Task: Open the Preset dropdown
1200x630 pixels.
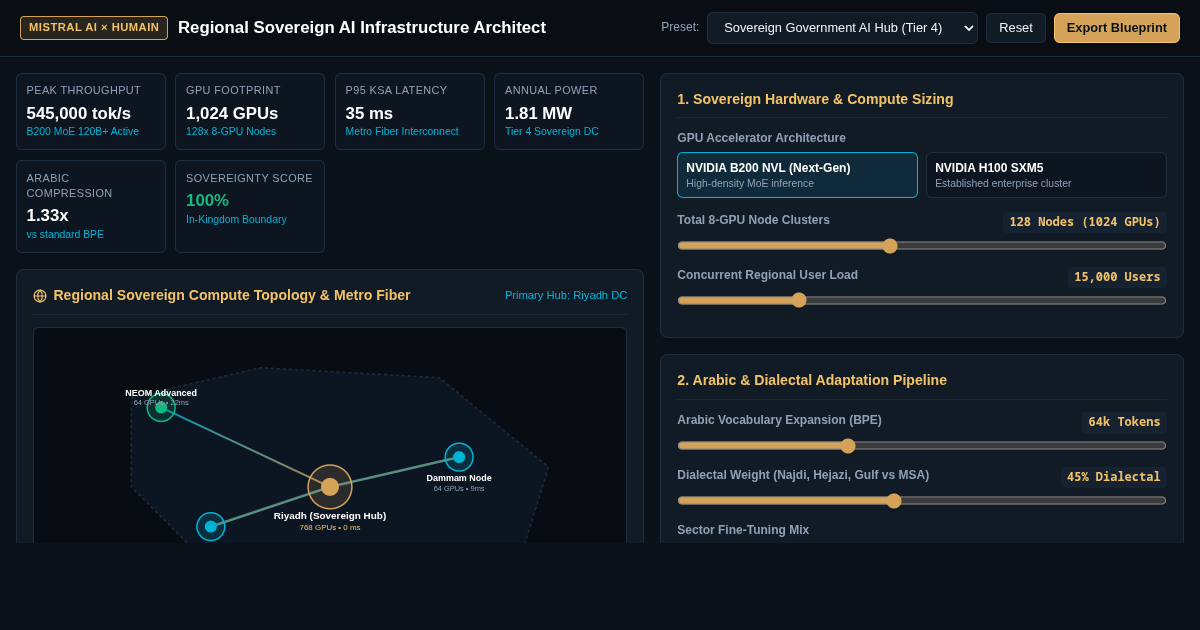Action: 842,28
